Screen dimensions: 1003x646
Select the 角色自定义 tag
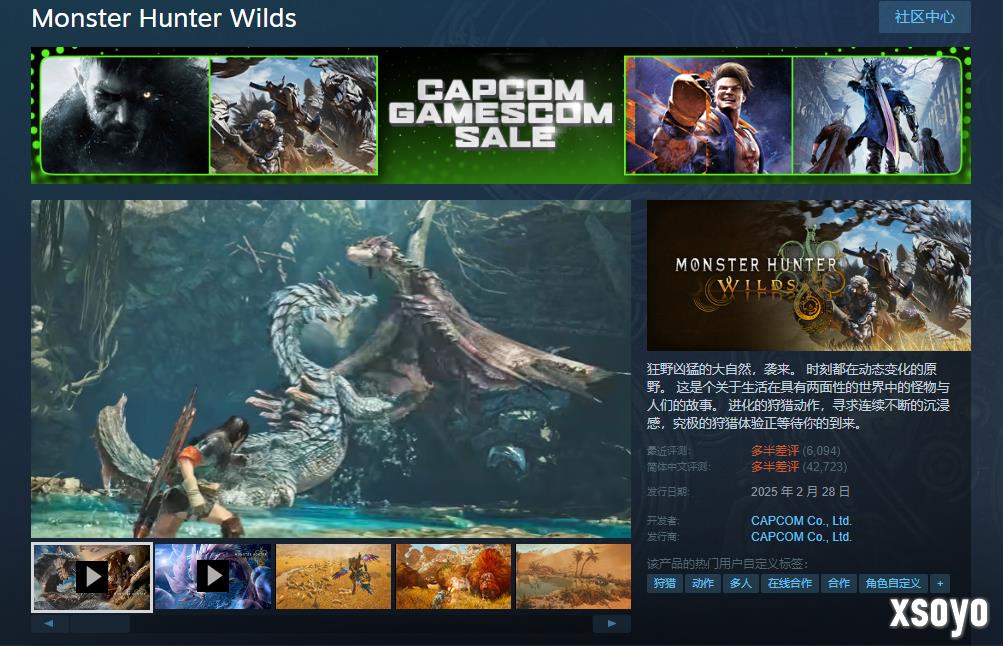893,583
